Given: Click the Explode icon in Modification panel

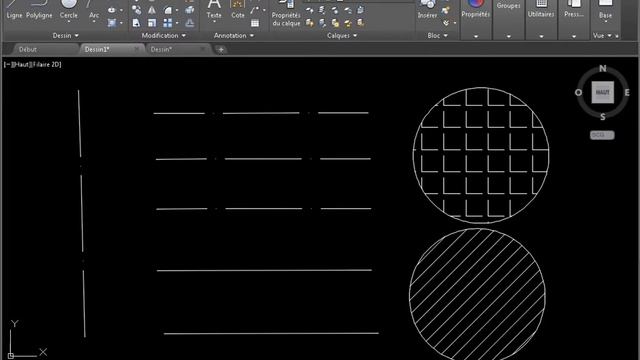Looking at the screenshot, I should (189, 10).
